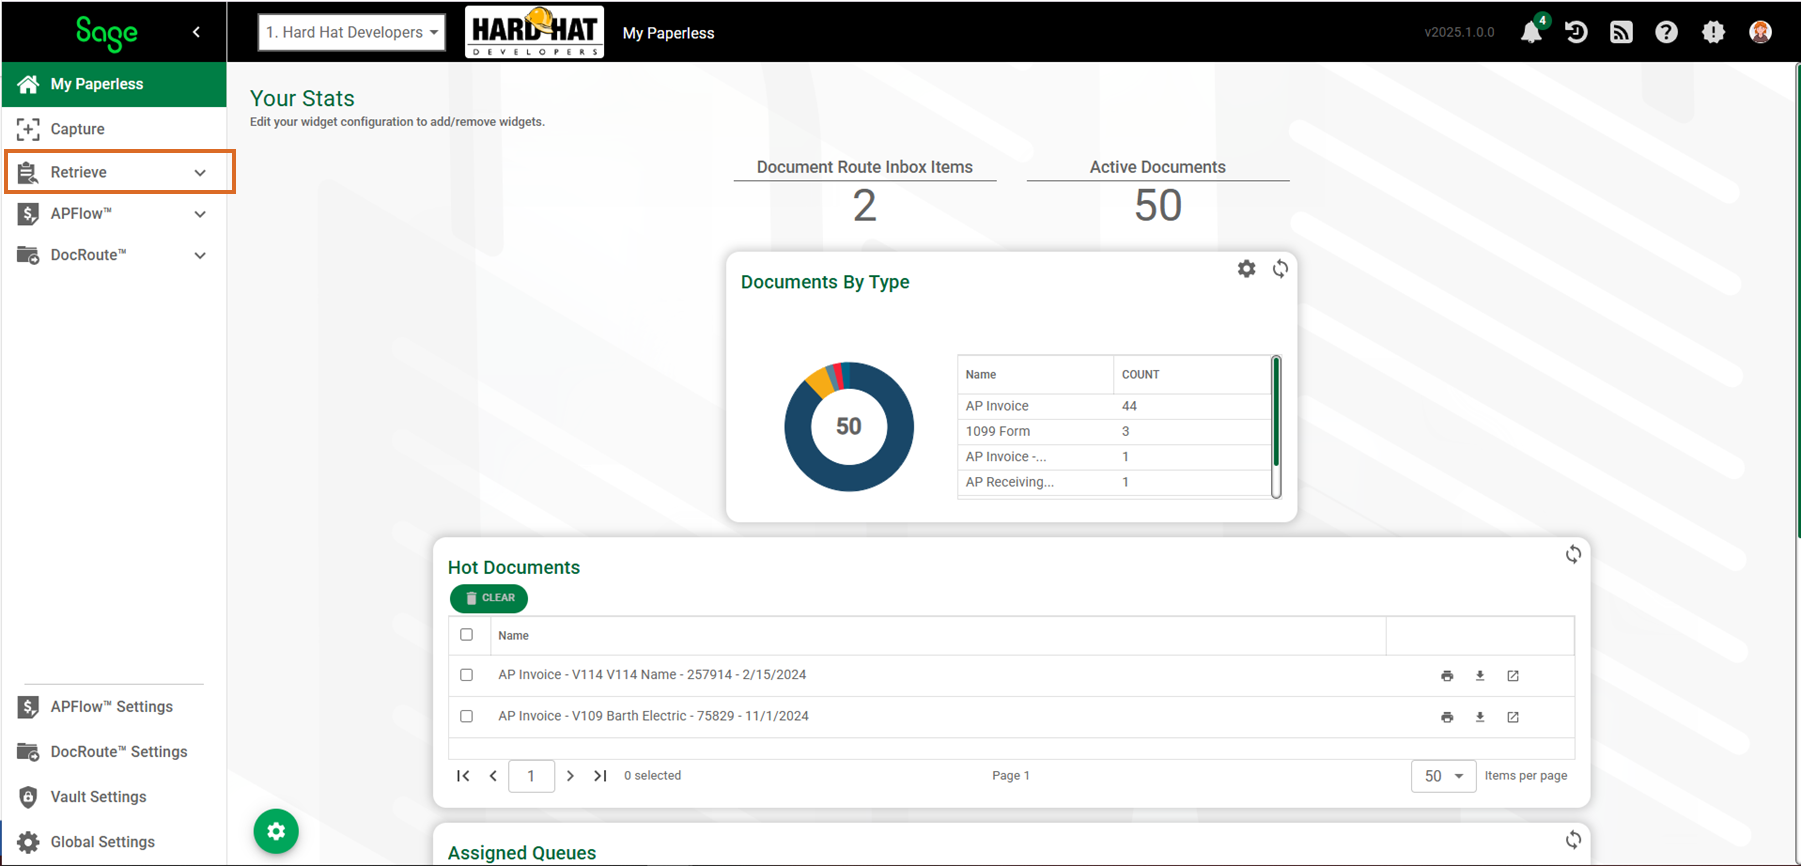
Task: Open the history clock icon
Action: [x=1576, y=33]
